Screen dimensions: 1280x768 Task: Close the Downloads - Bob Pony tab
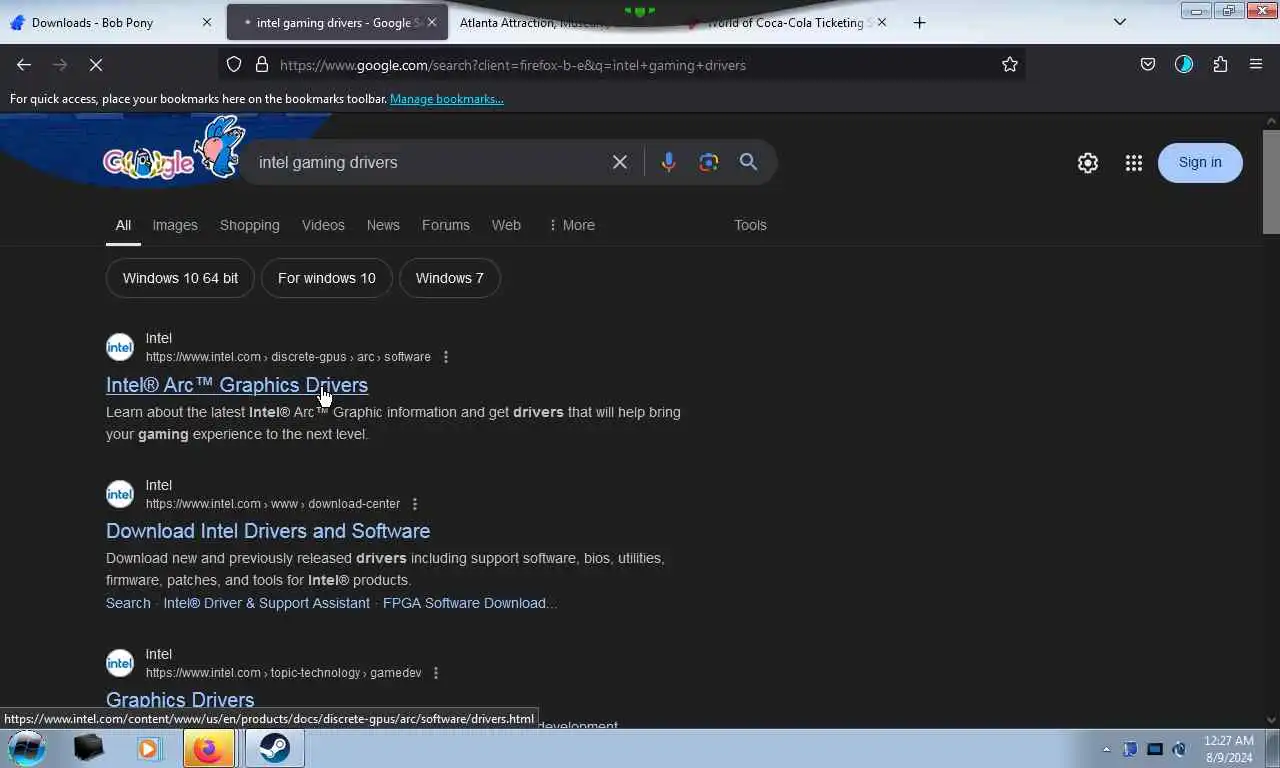click(207, 22)
